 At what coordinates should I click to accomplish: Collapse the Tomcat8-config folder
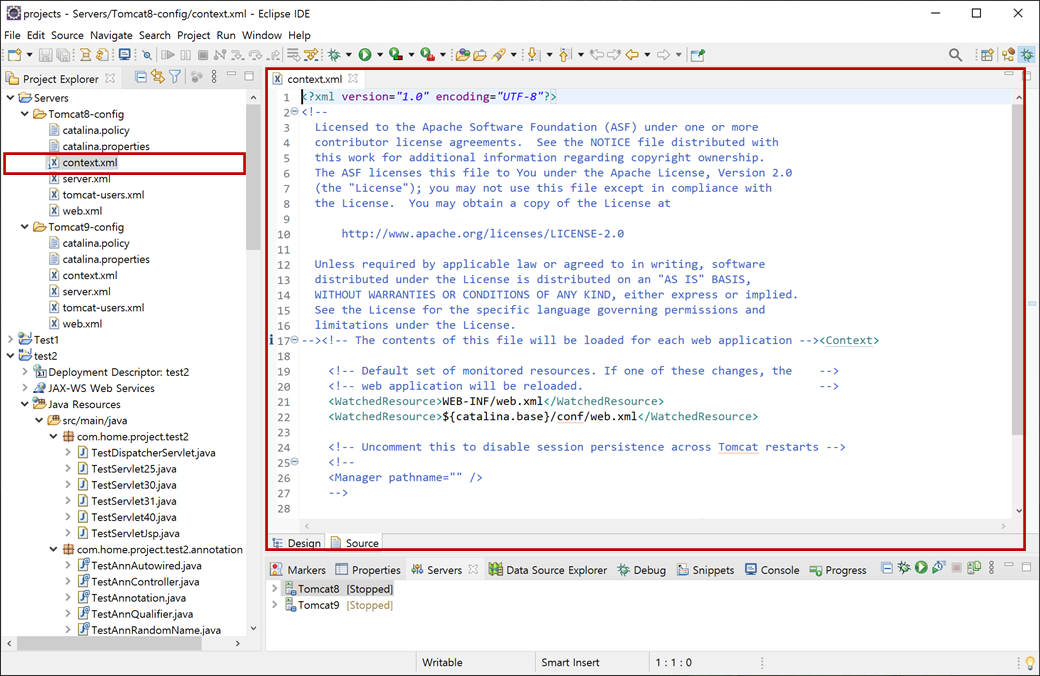coord(25,114)
